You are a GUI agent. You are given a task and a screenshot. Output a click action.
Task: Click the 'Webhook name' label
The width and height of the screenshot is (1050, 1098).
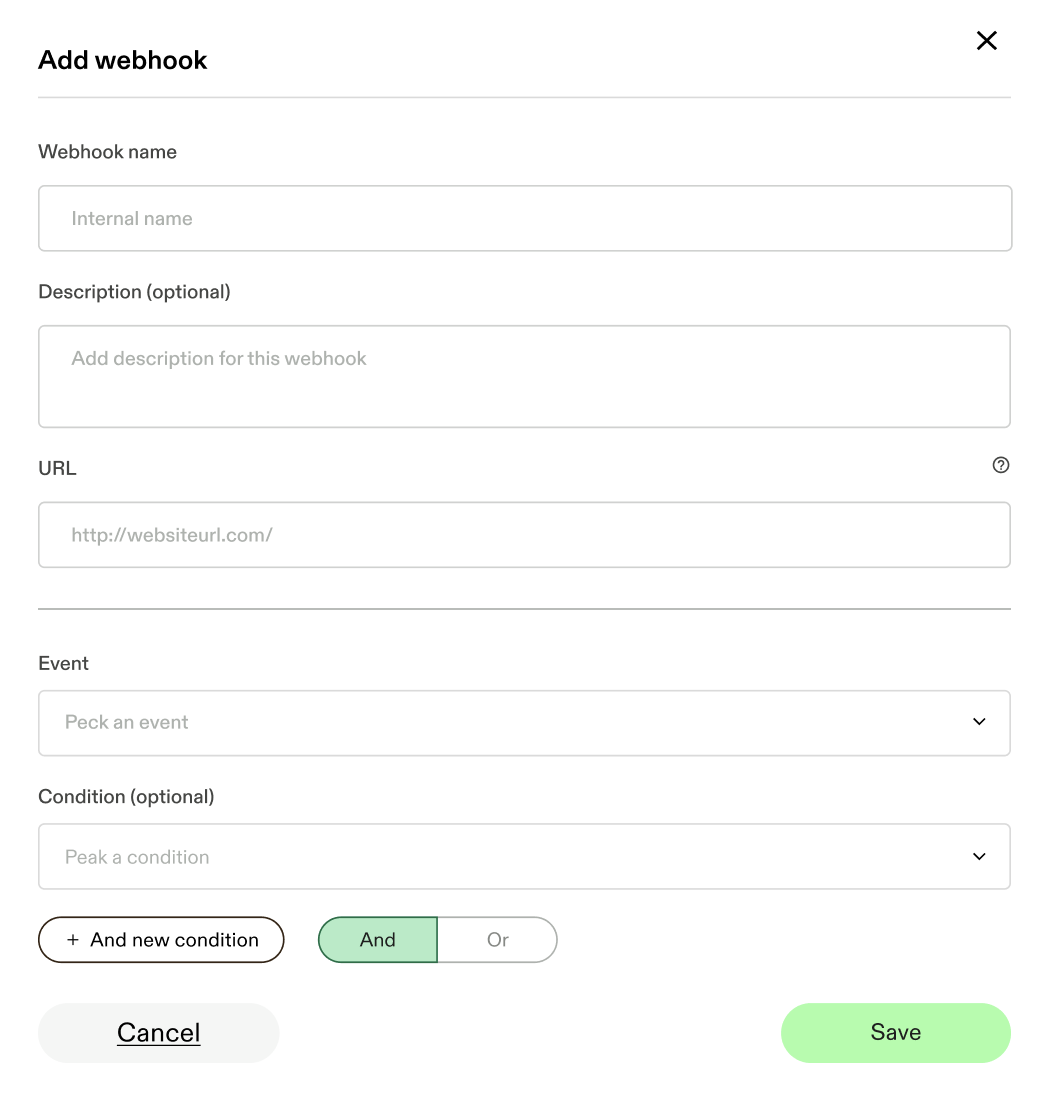click(x=107, y=152)
